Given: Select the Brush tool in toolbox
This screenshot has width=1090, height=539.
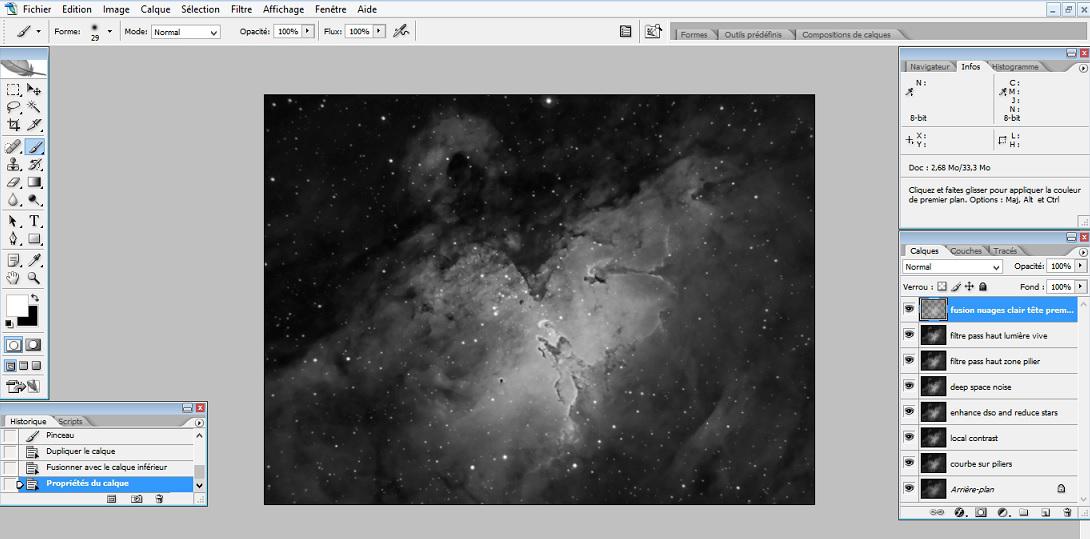Looking at the screenshot, I should coord(34,147).
